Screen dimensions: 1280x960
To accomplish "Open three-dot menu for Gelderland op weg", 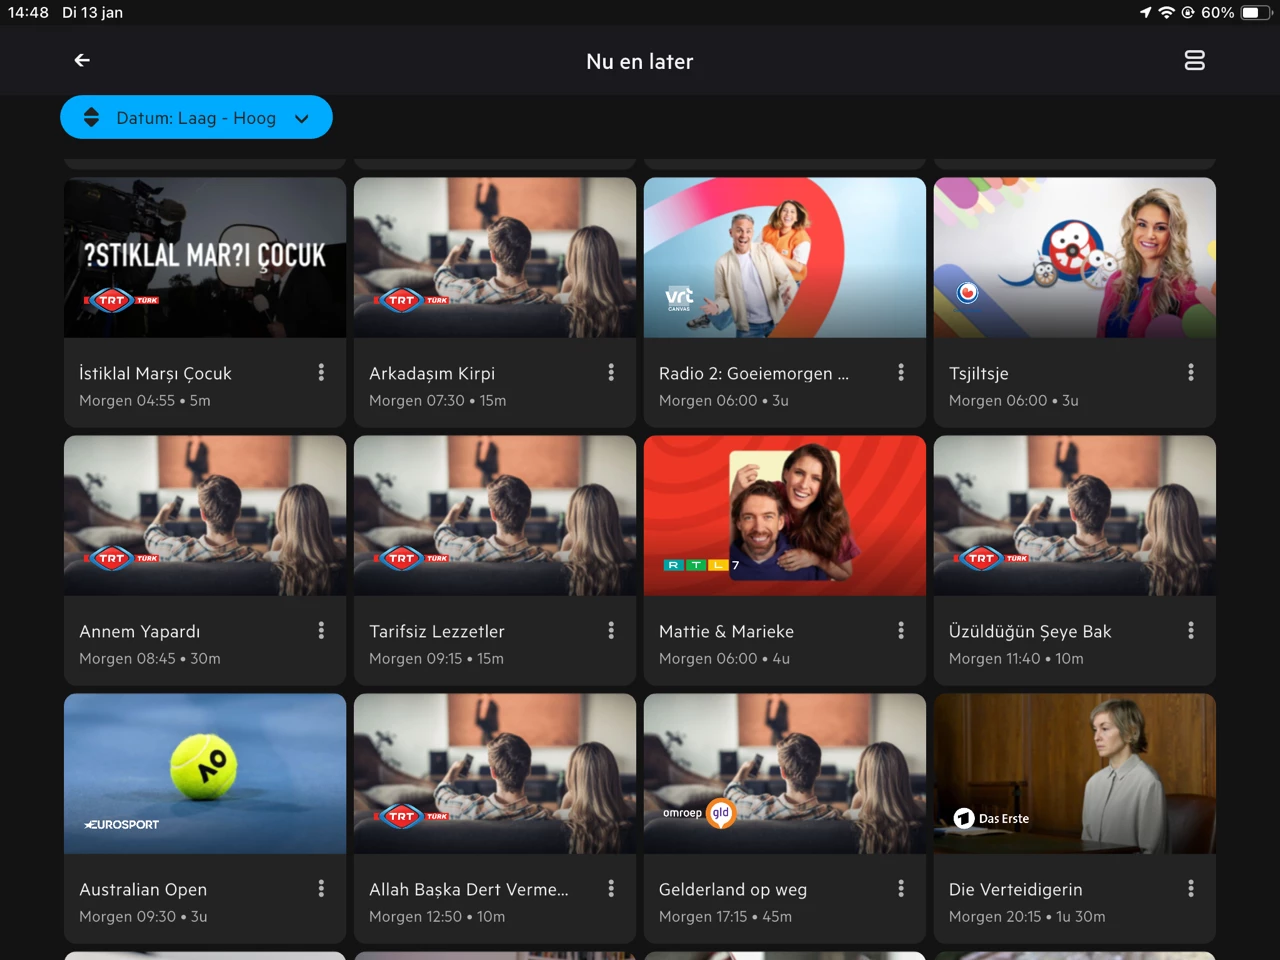I will pyautogui.click(x=901, y=889).
